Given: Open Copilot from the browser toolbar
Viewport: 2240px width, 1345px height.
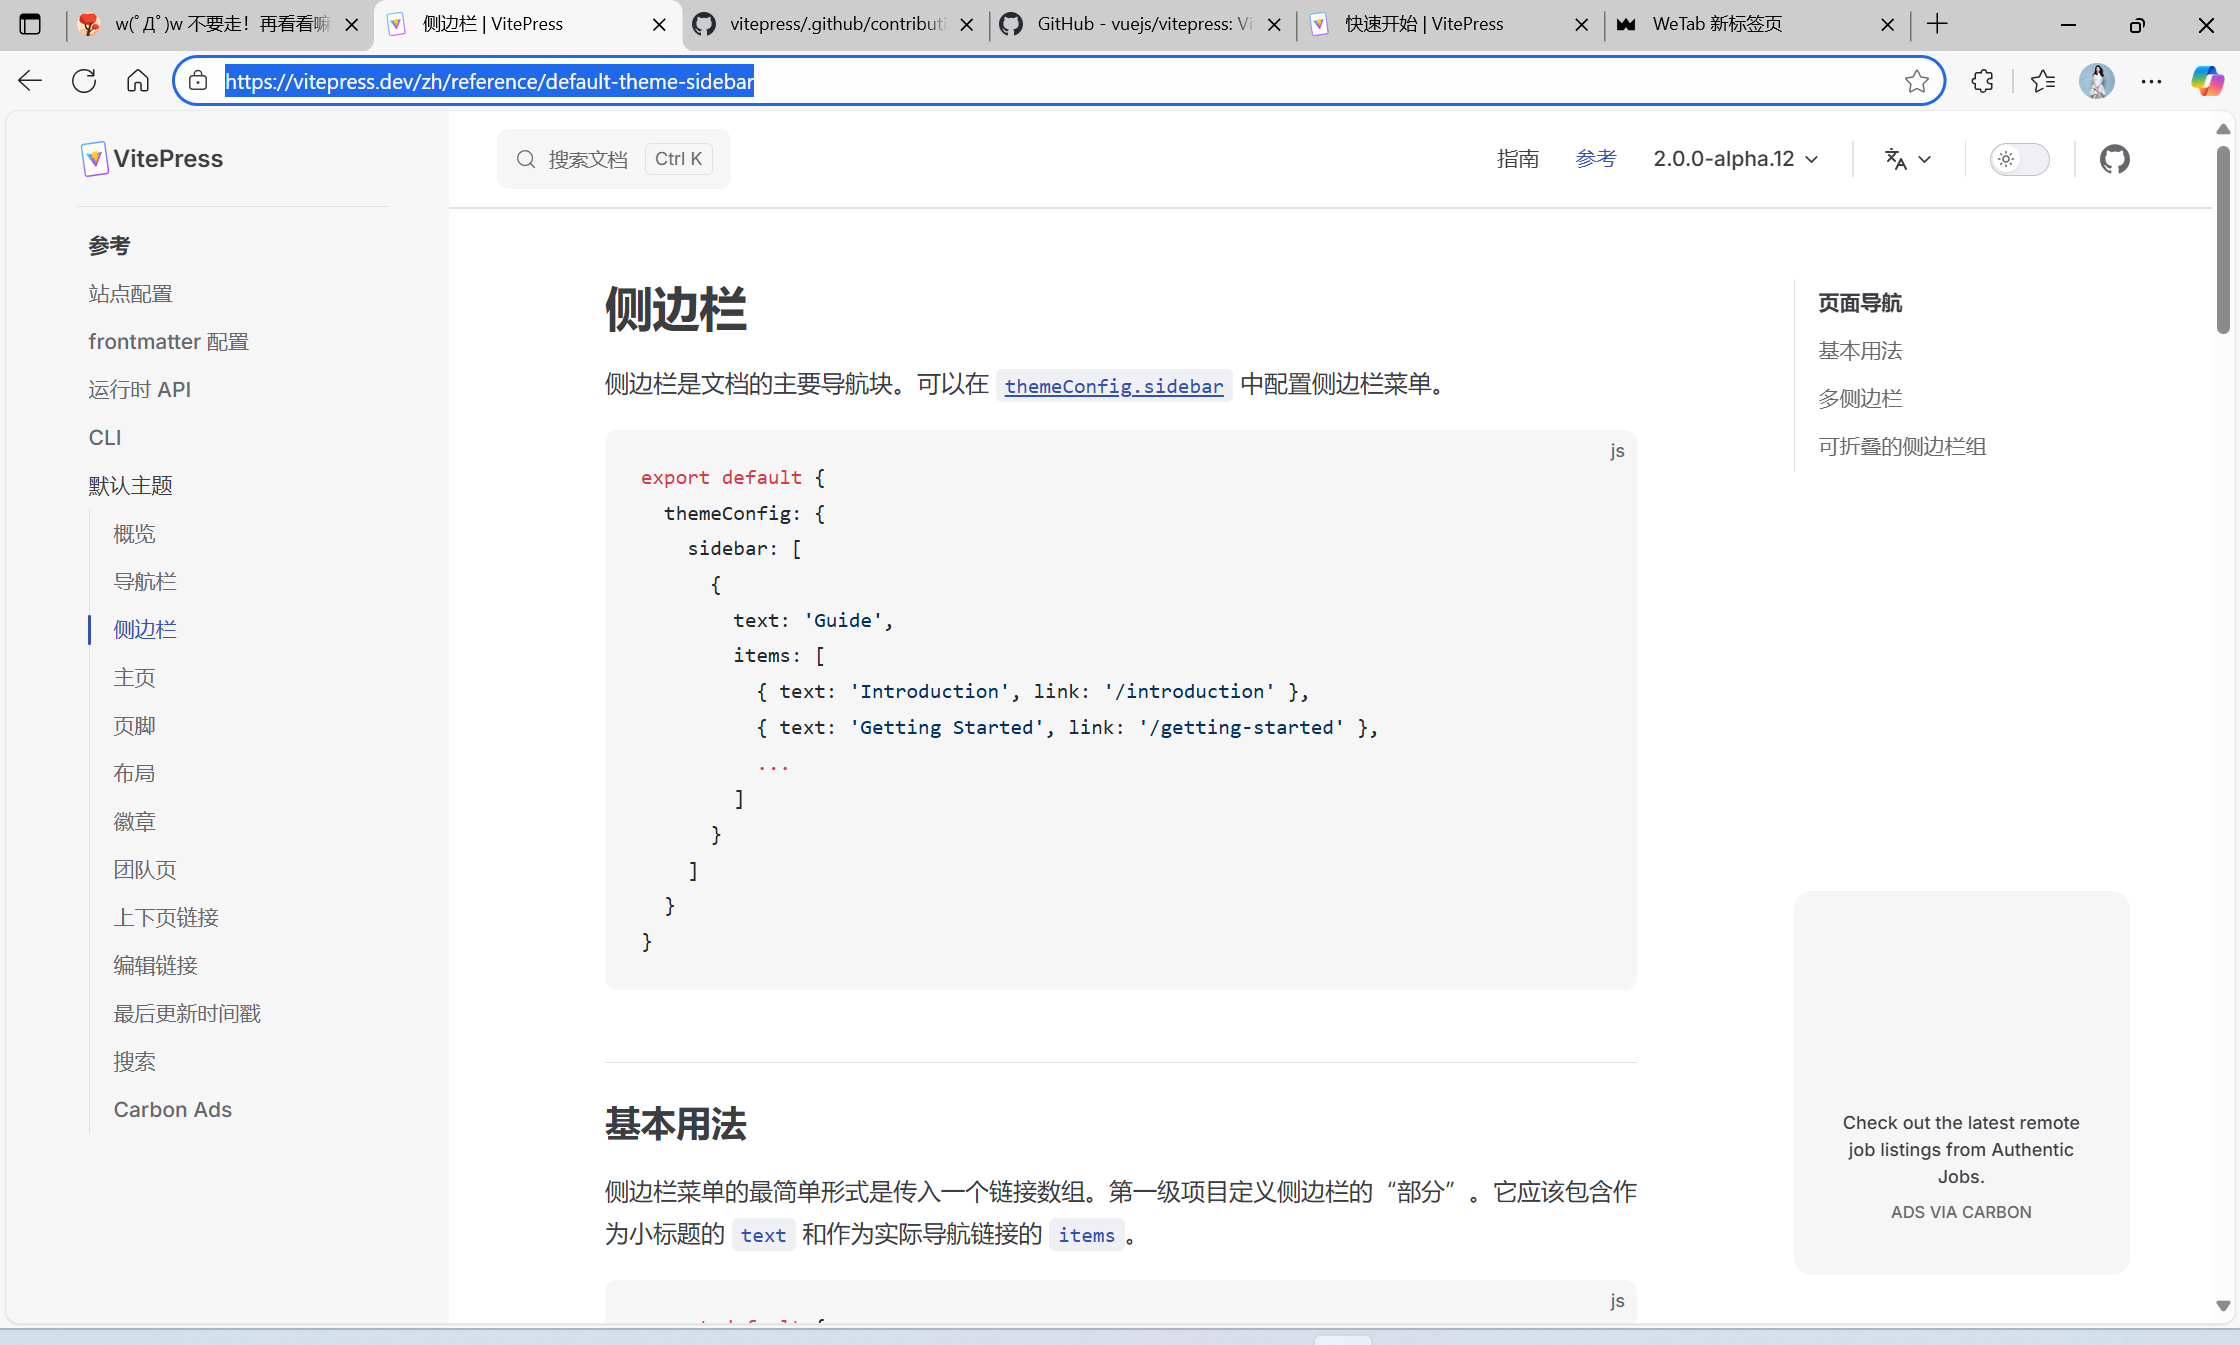Looking at the screenshot, I should pos(2206,81).
